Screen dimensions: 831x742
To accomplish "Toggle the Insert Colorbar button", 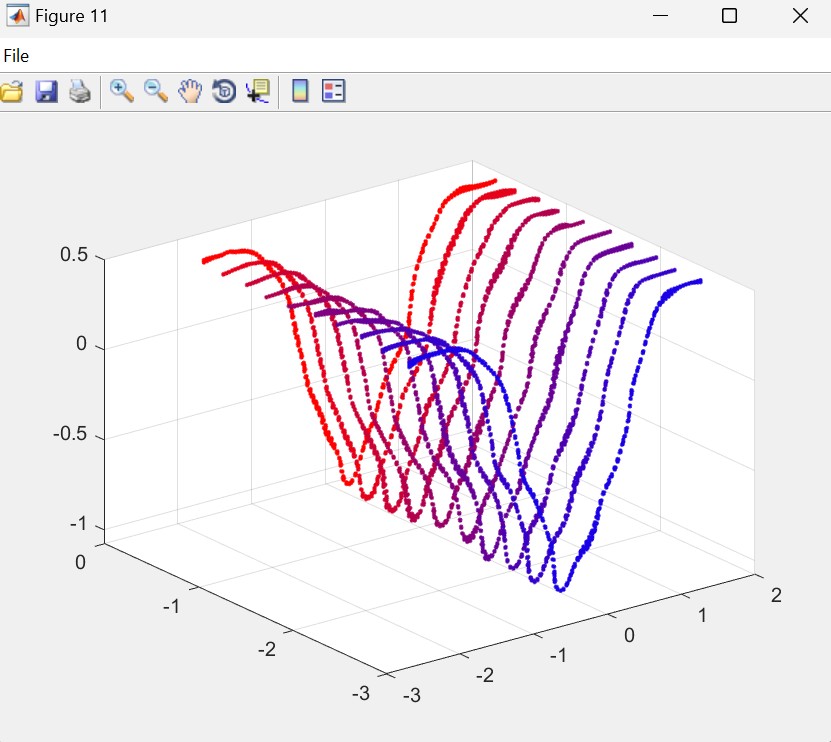I will point(299,92).
